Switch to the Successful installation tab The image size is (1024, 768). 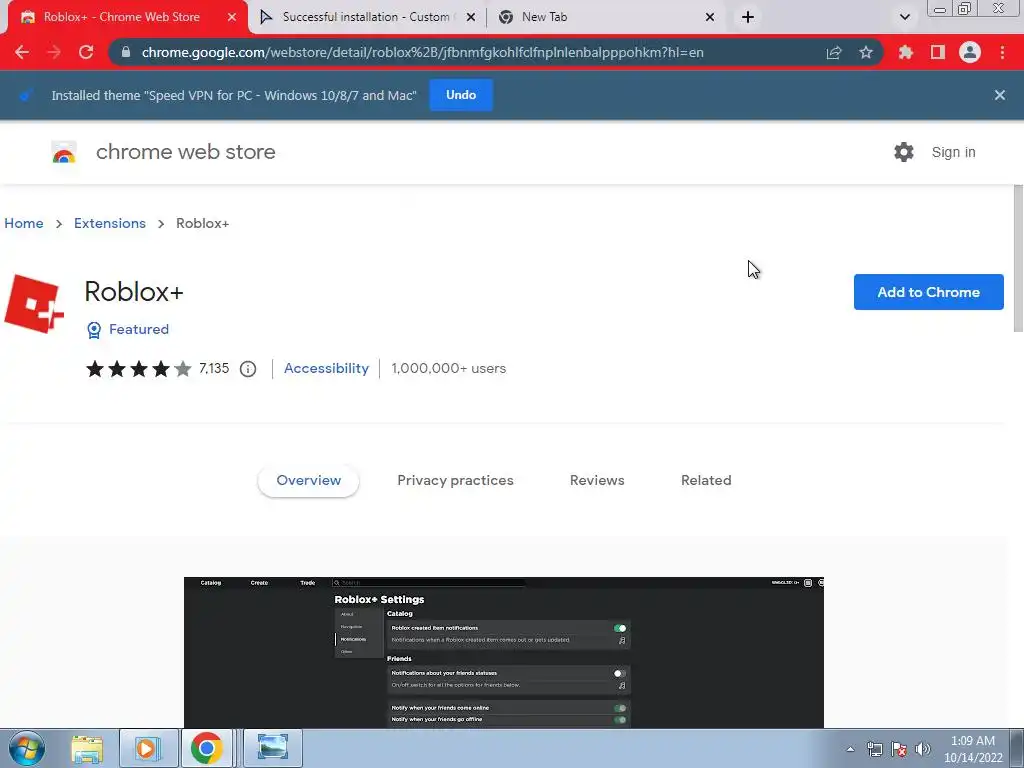(368, 18)
